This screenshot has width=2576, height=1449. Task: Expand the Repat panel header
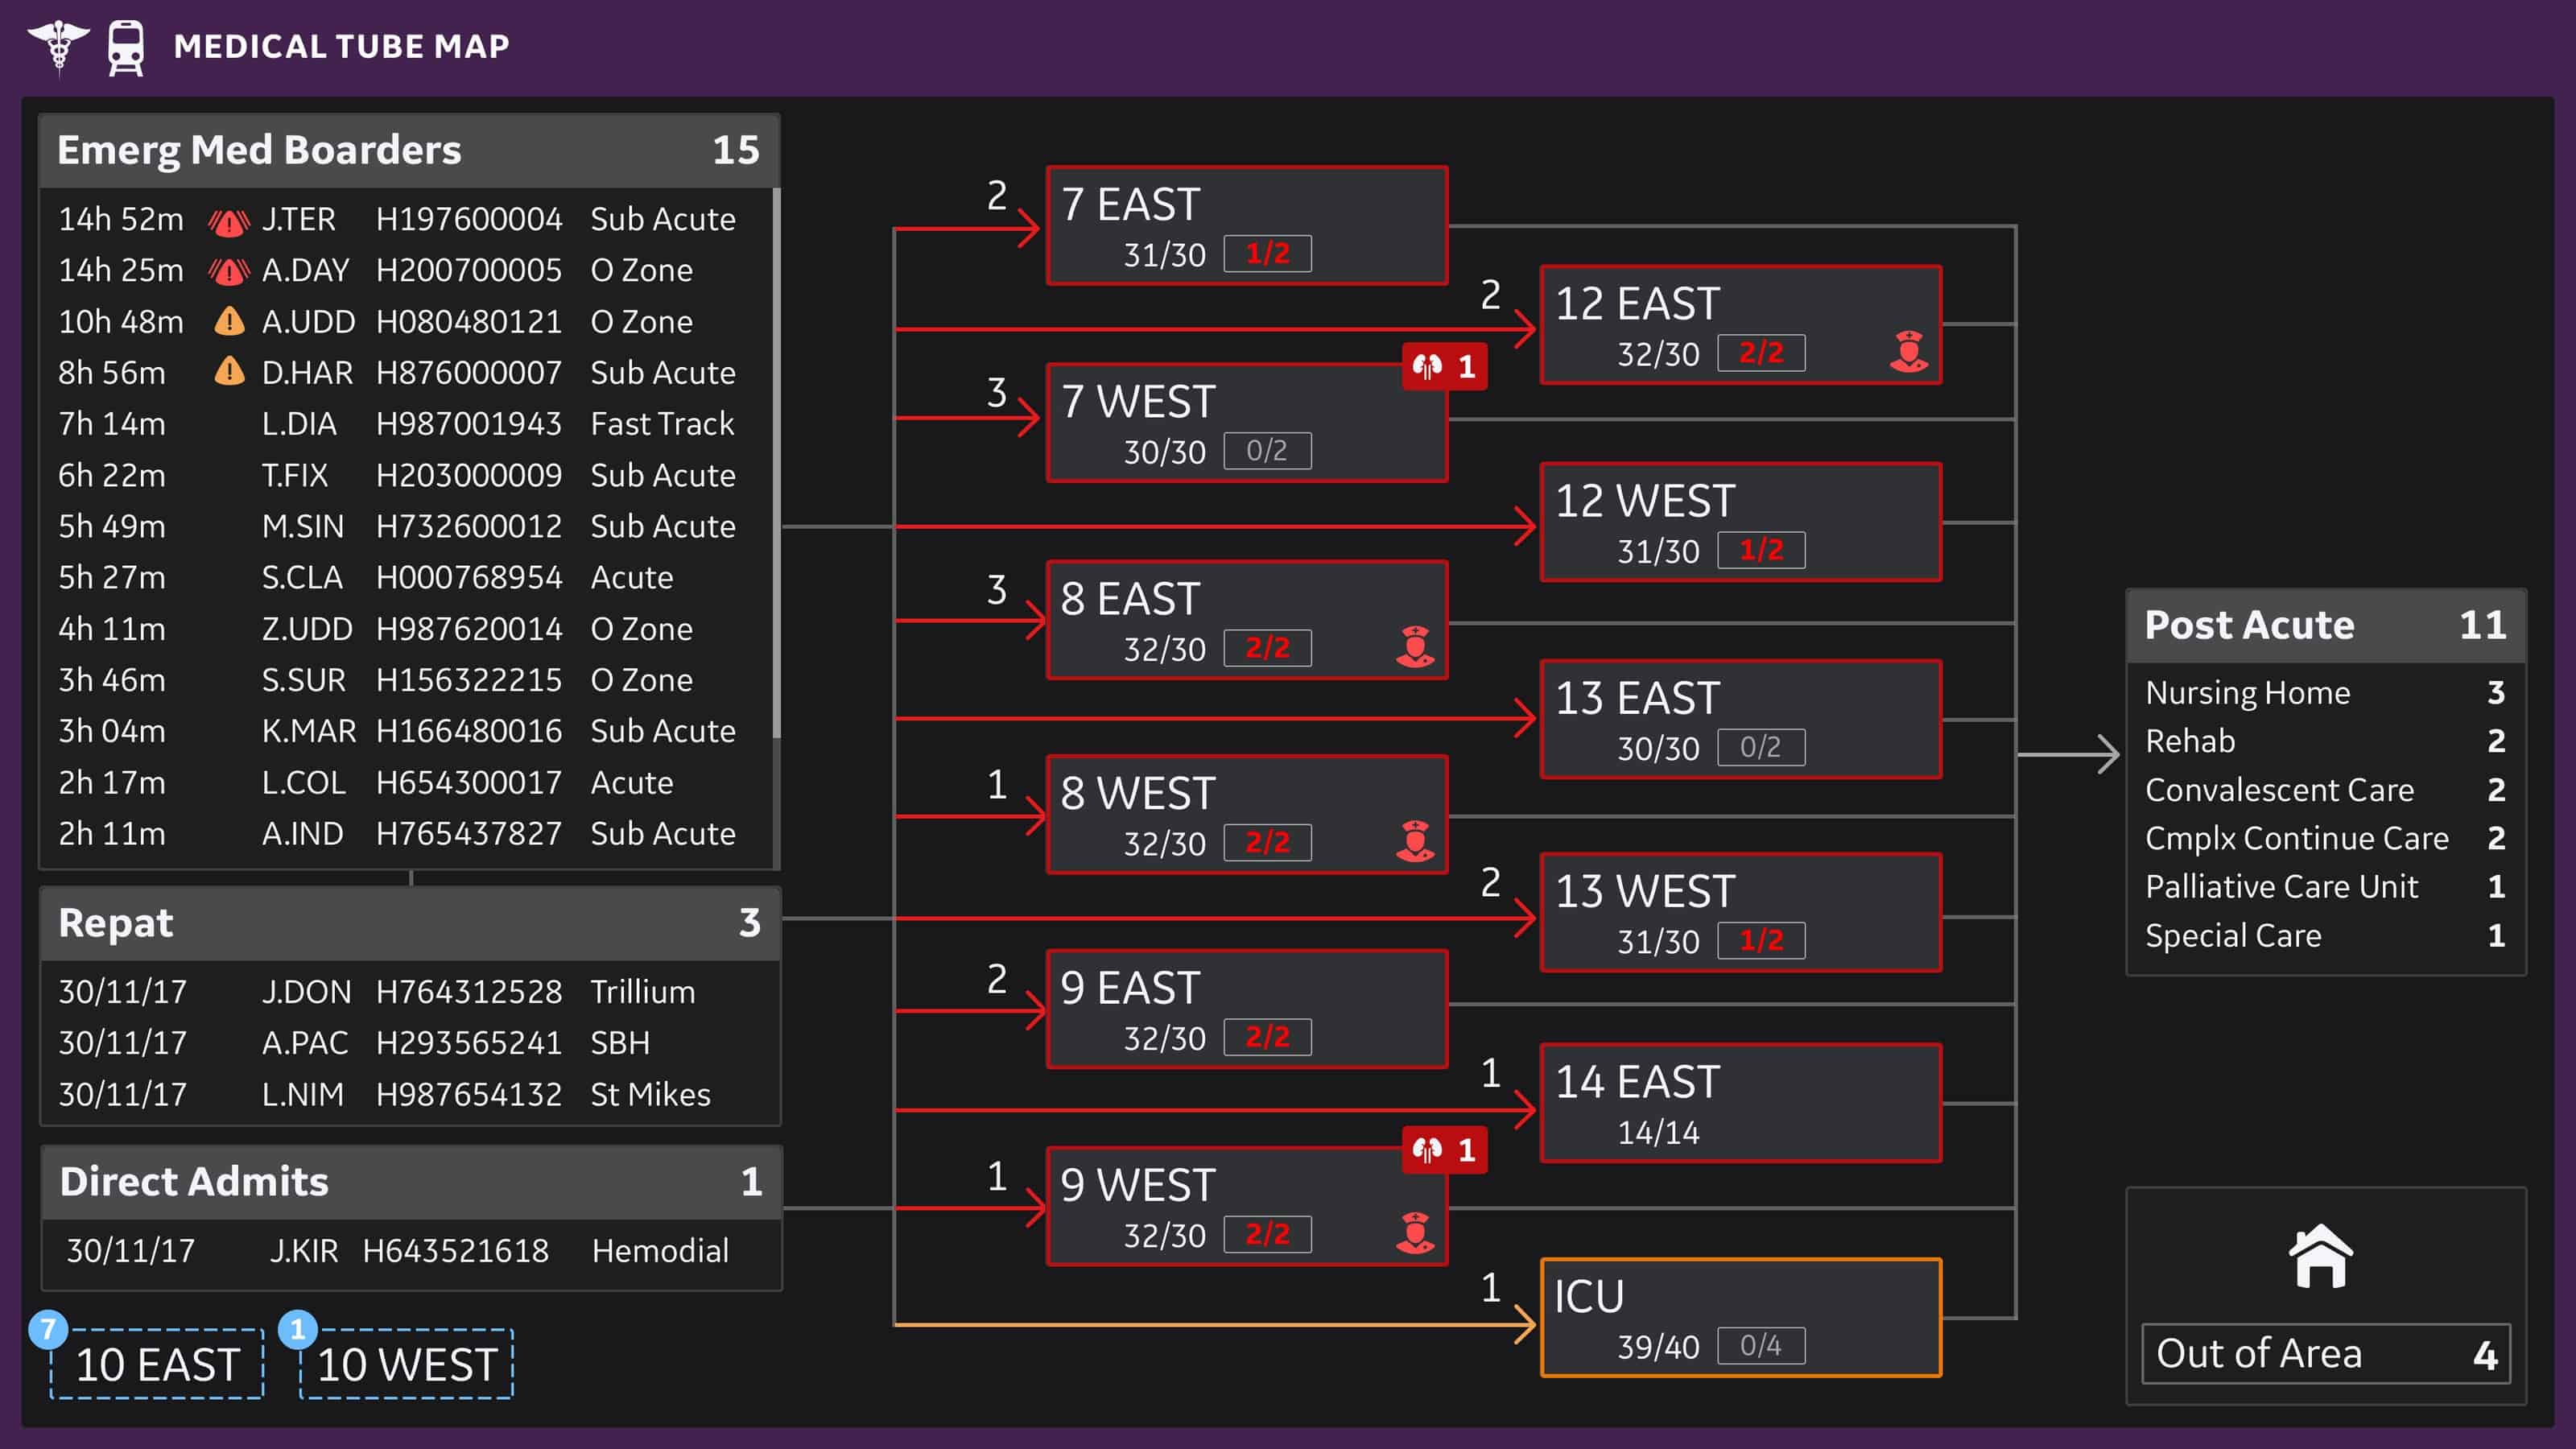pos(408,923)
